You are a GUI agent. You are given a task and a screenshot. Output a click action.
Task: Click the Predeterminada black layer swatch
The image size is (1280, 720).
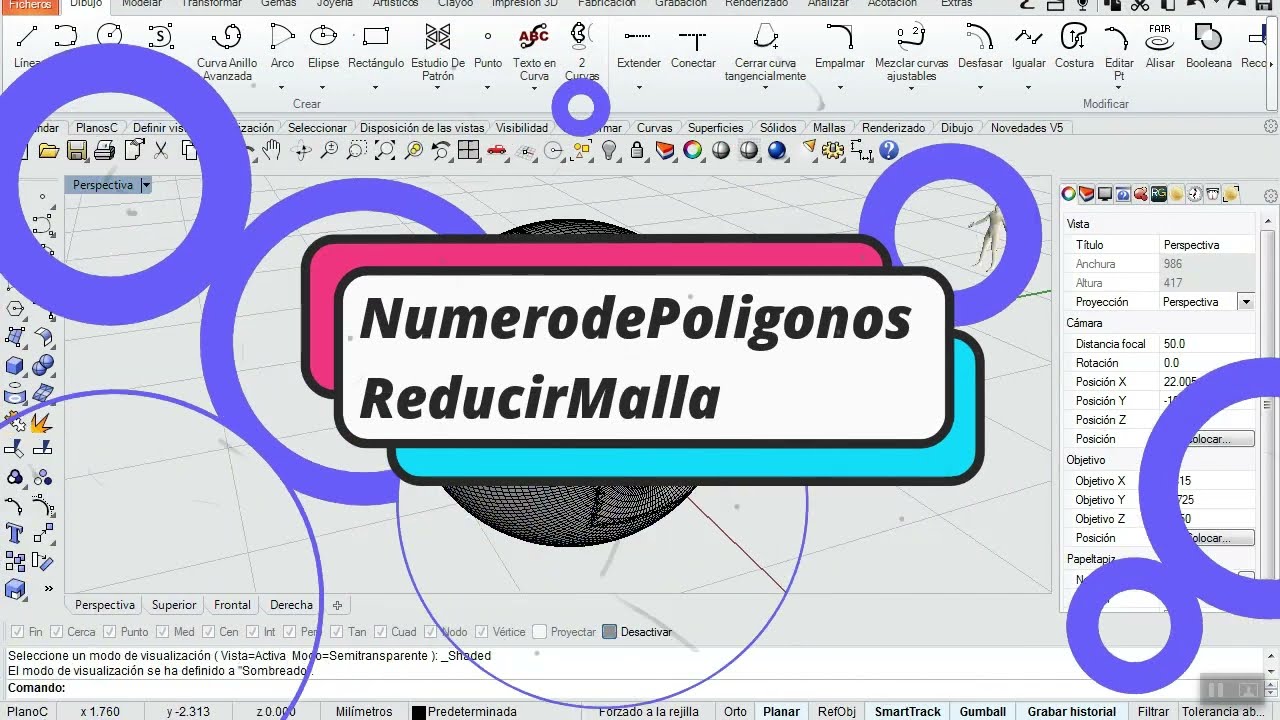click(419, 712)
